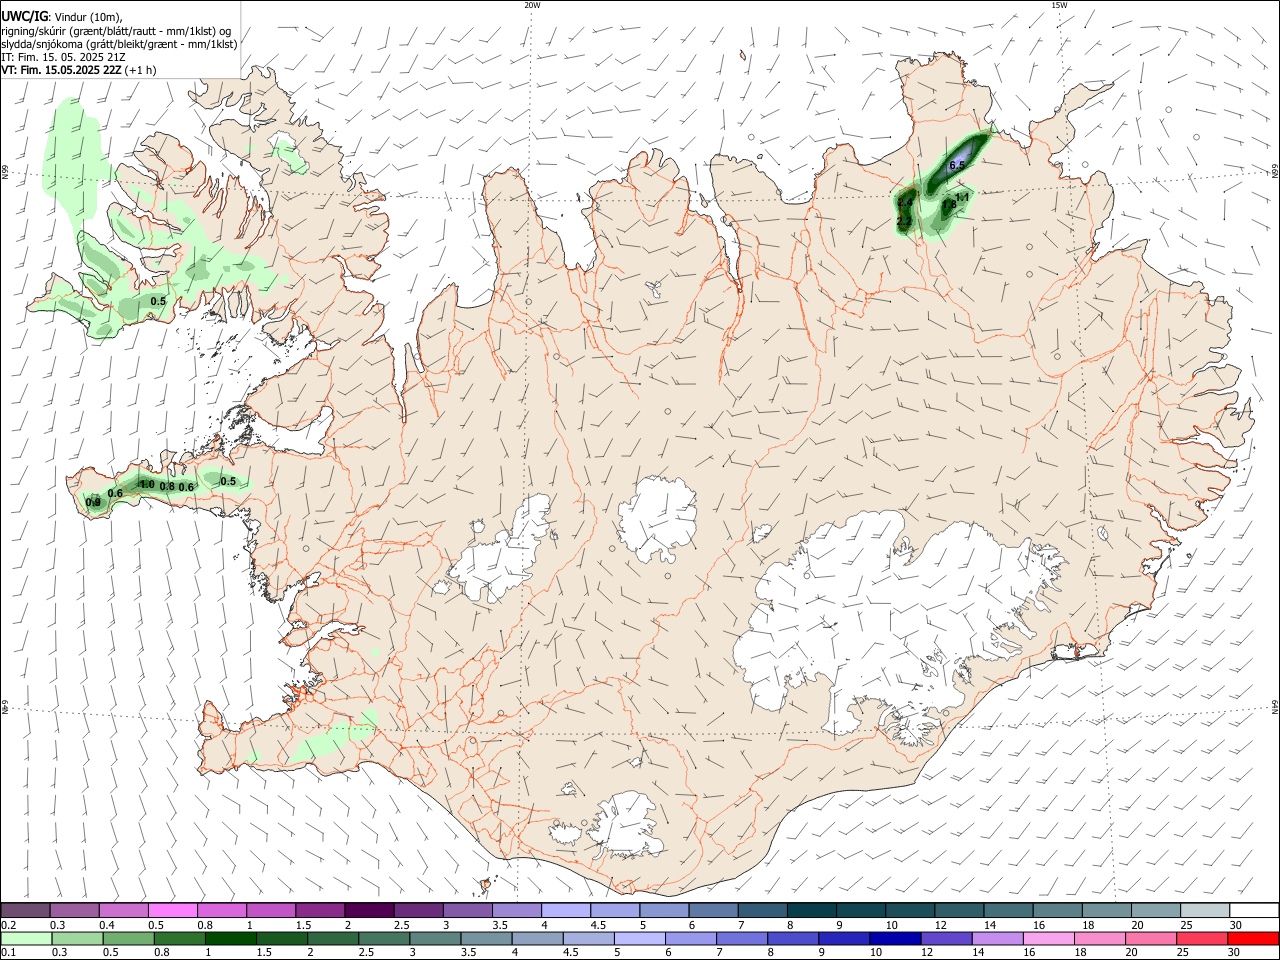Click the 2.2 precipitation label on the map
Screen dimensions: 1280x960
pos(904,221)
